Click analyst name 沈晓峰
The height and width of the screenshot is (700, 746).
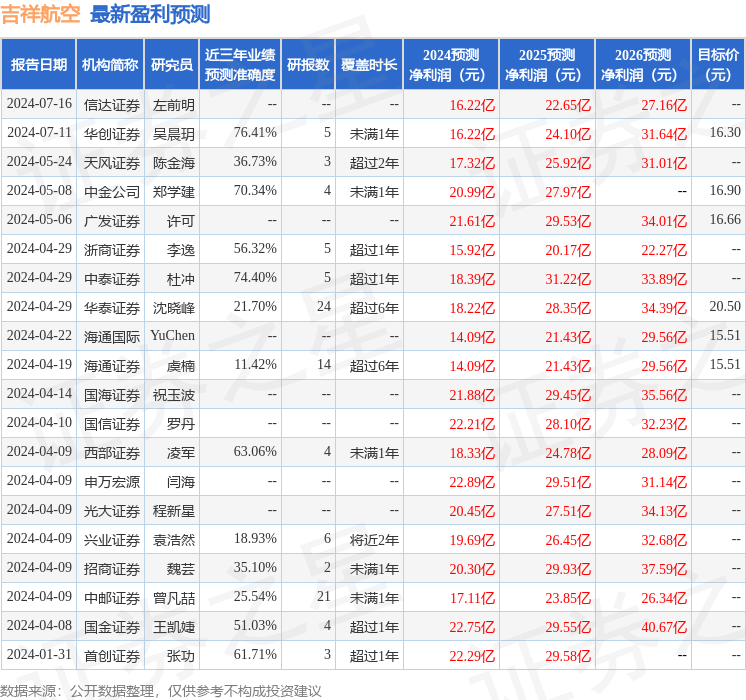pos(174,308)
